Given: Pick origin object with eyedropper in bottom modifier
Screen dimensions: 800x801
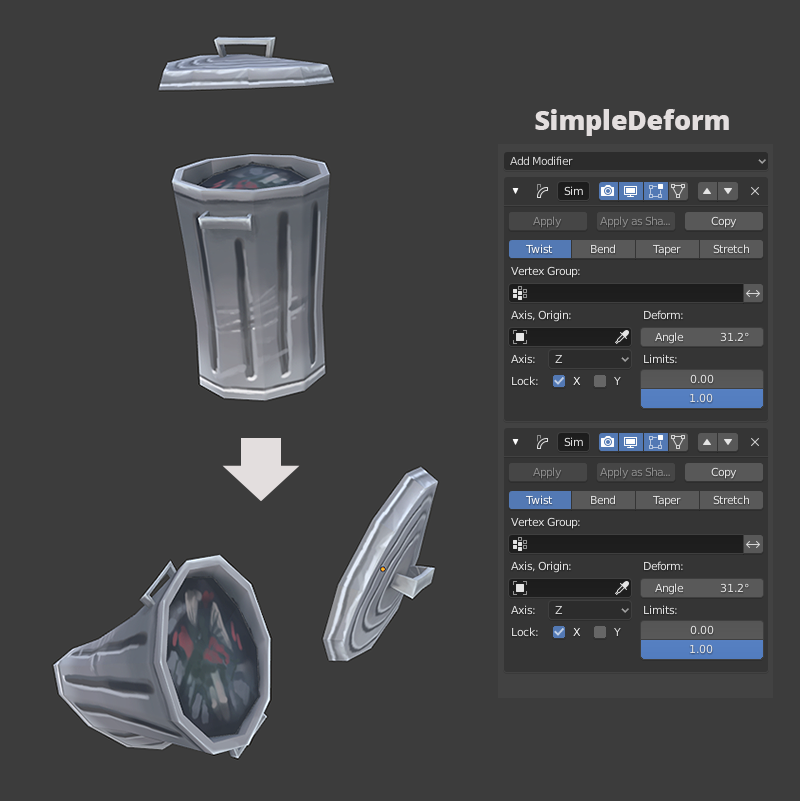Looking at the screenshot, I should click(622, 588).
